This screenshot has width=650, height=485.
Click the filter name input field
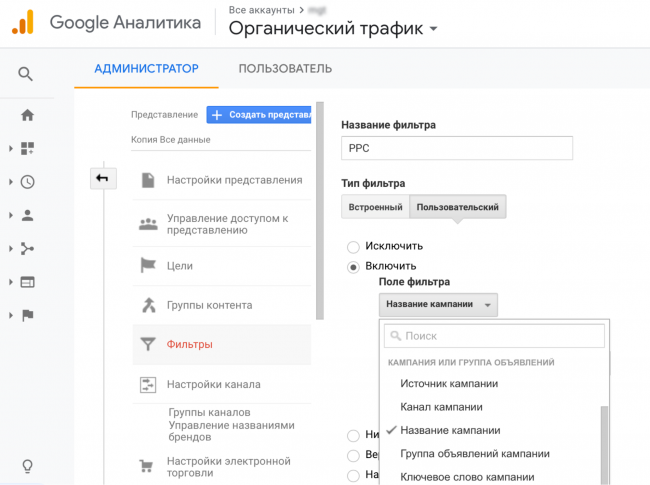457,148
